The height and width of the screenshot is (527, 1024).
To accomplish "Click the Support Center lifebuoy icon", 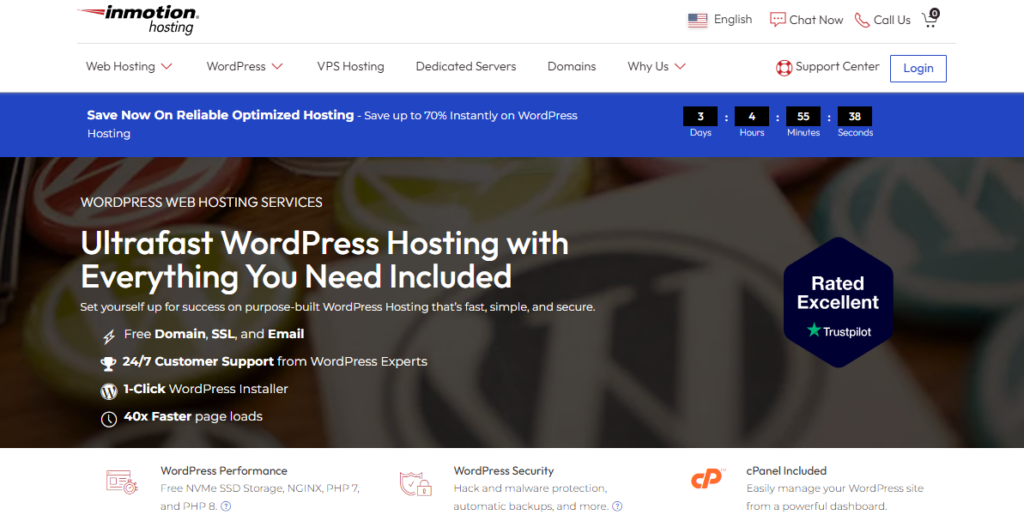I will click(x=784, y=67).
